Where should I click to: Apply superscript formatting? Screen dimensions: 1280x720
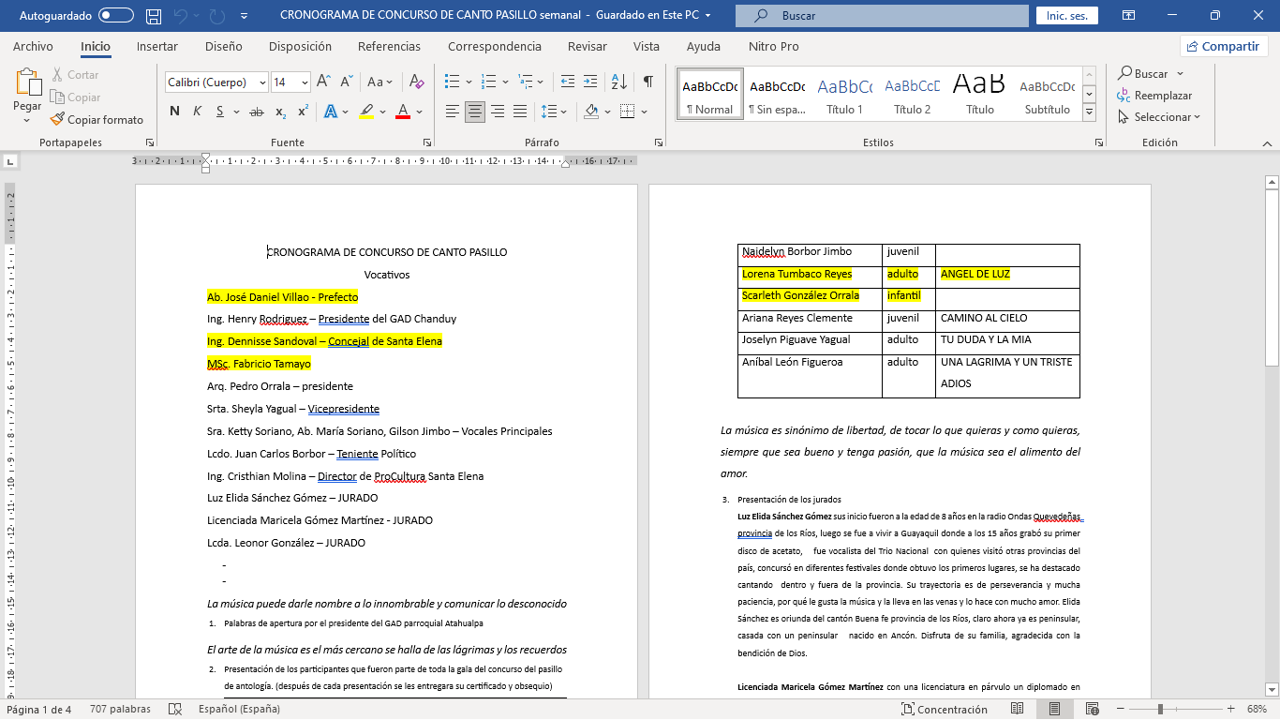(302, 111)
